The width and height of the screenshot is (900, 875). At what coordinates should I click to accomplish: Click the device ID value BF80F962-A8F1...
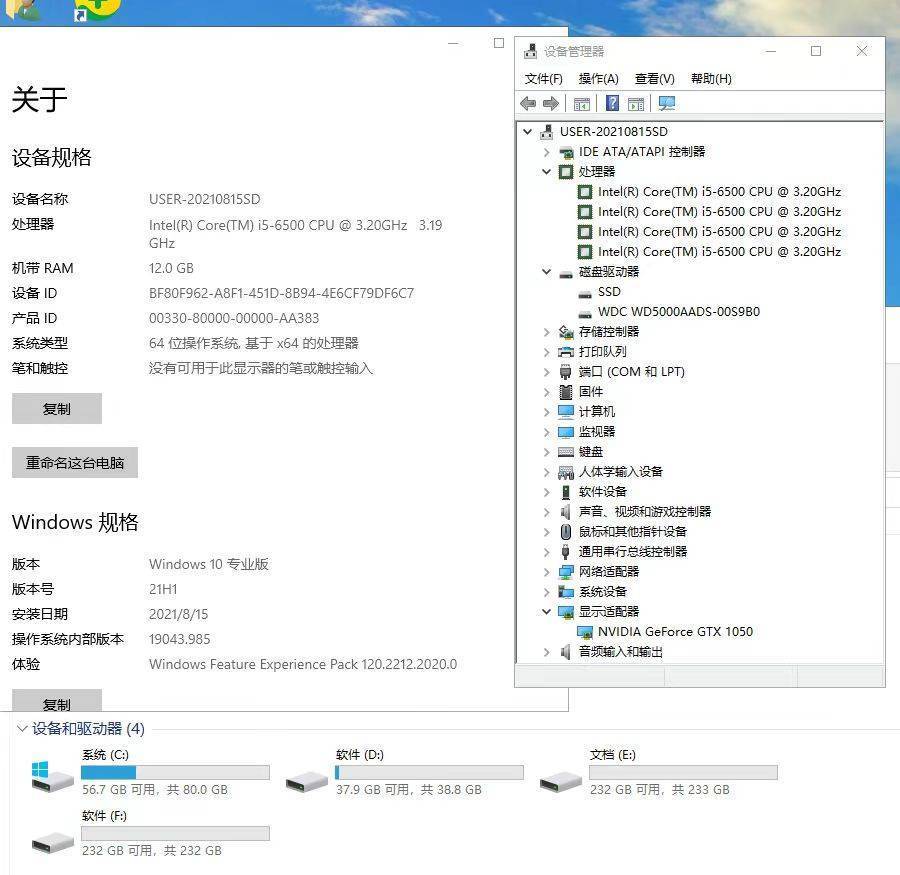[281, 293]
